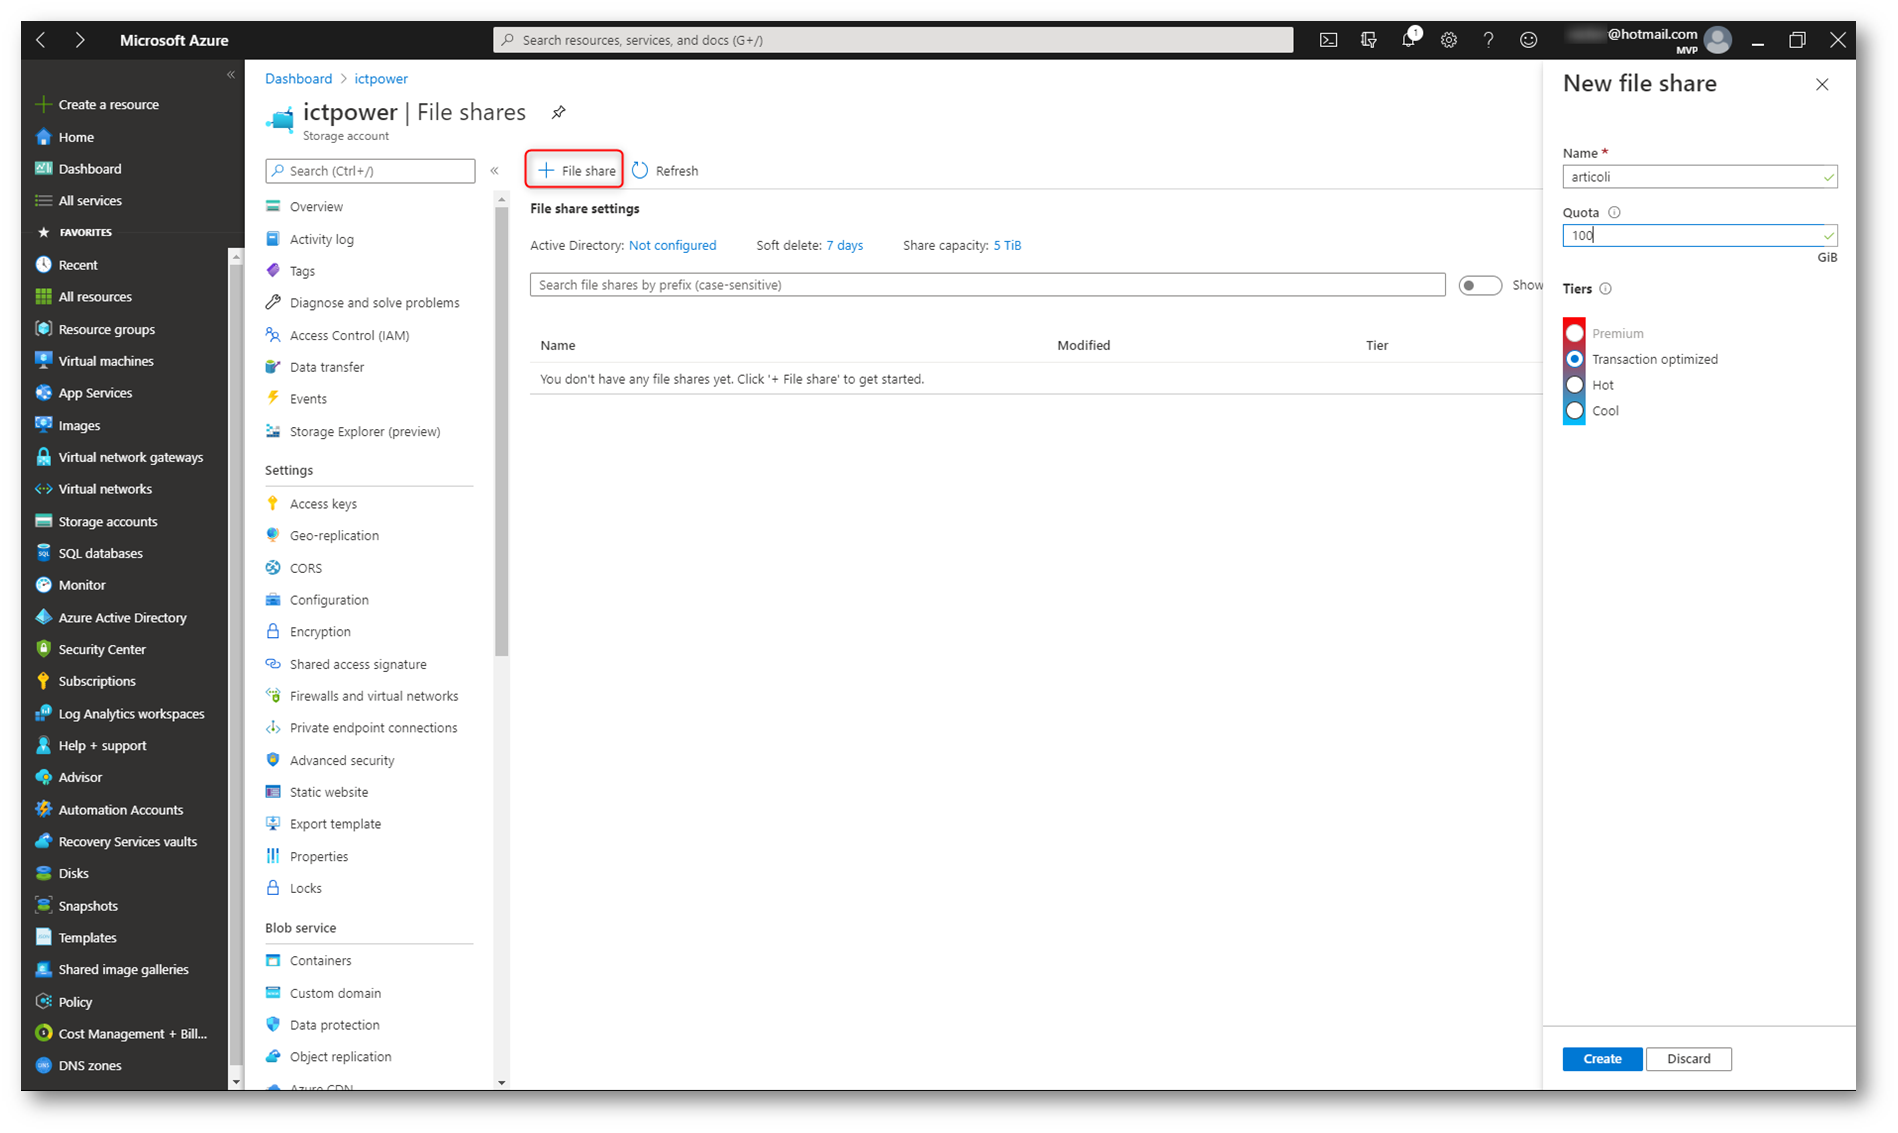Select the Cool tier radio button
Viewport: 1898px width, 1133px height.
pos(1575,411)
